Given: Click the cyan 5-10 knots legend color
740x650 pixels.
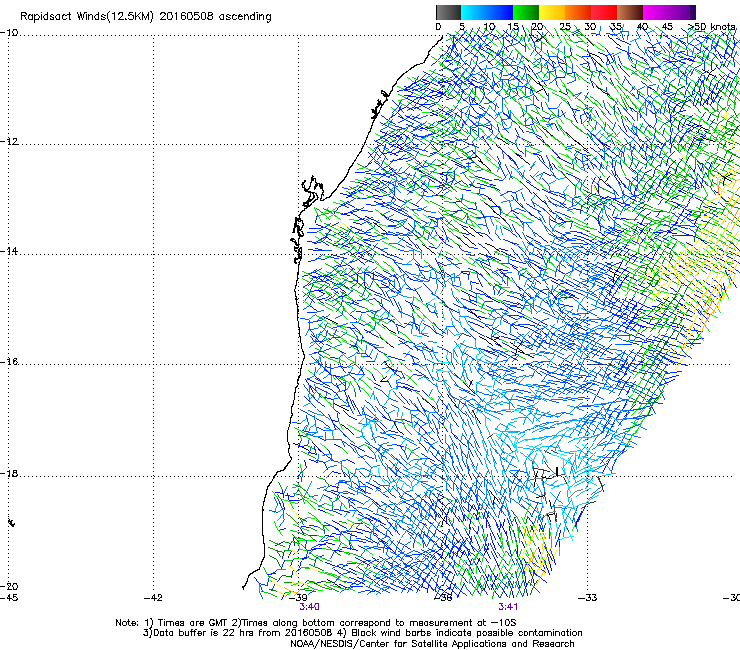Looking at the screenshot, I should pyautogui.click(x=474, y=12).
